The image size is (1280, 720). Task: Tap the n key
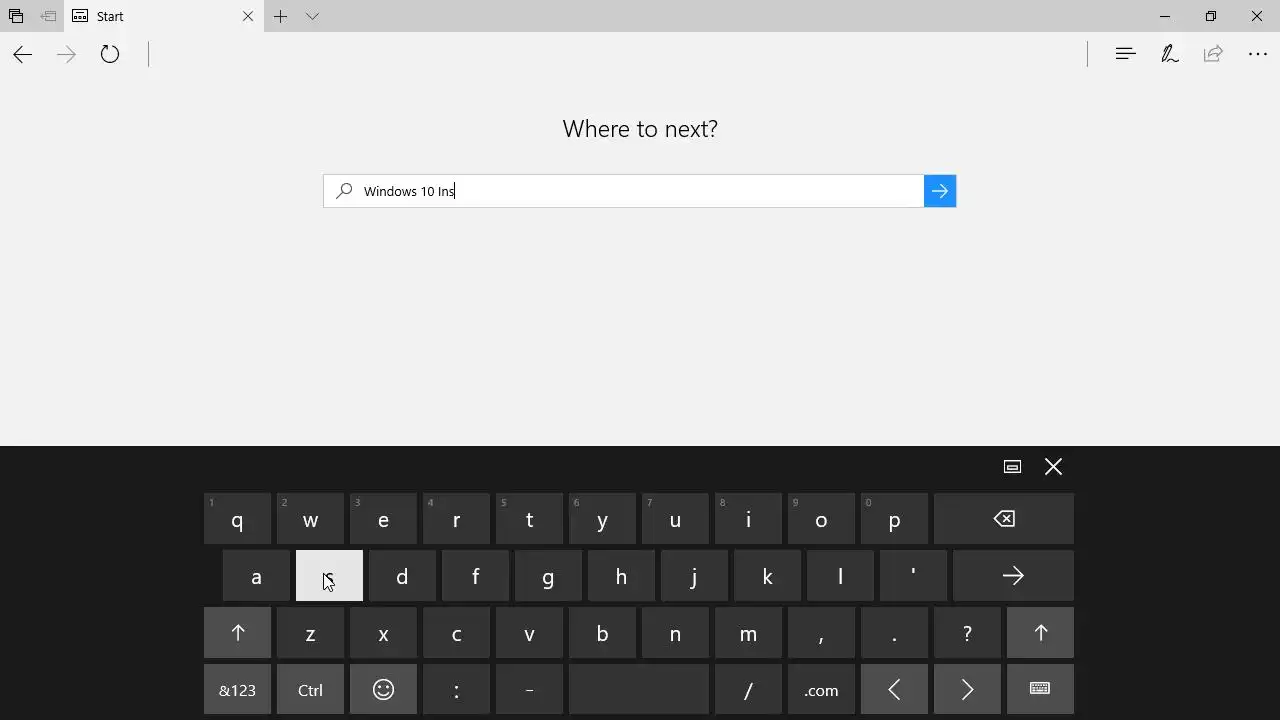point(675,633)
